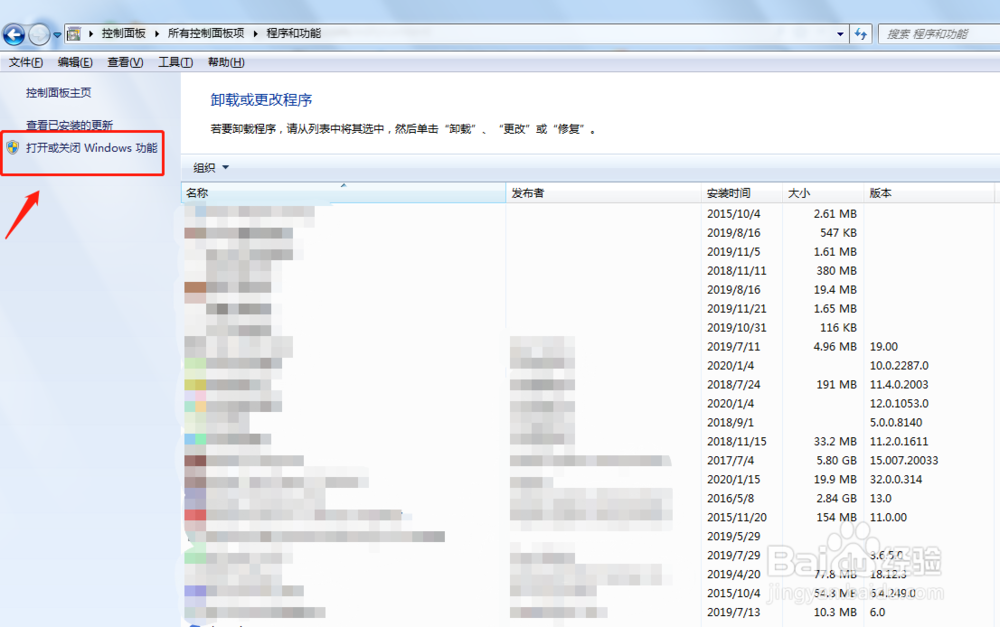Sort by 版本 column header
The width and height of the screenshot is (1000, 627).
929,193
